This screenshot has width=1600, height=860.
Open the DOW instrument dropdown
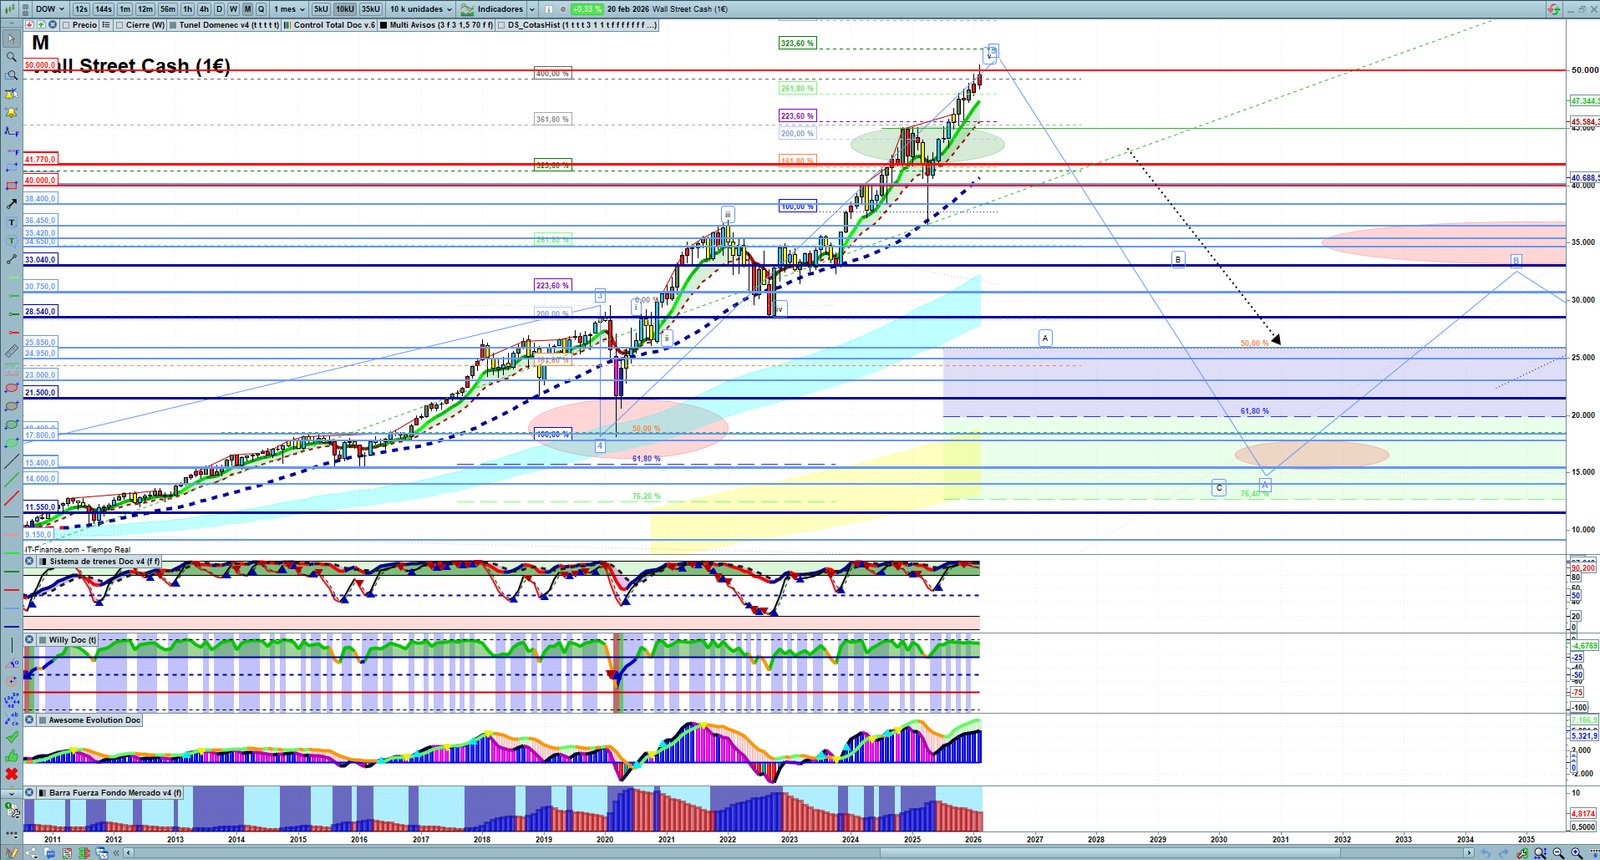coord(49,9)
